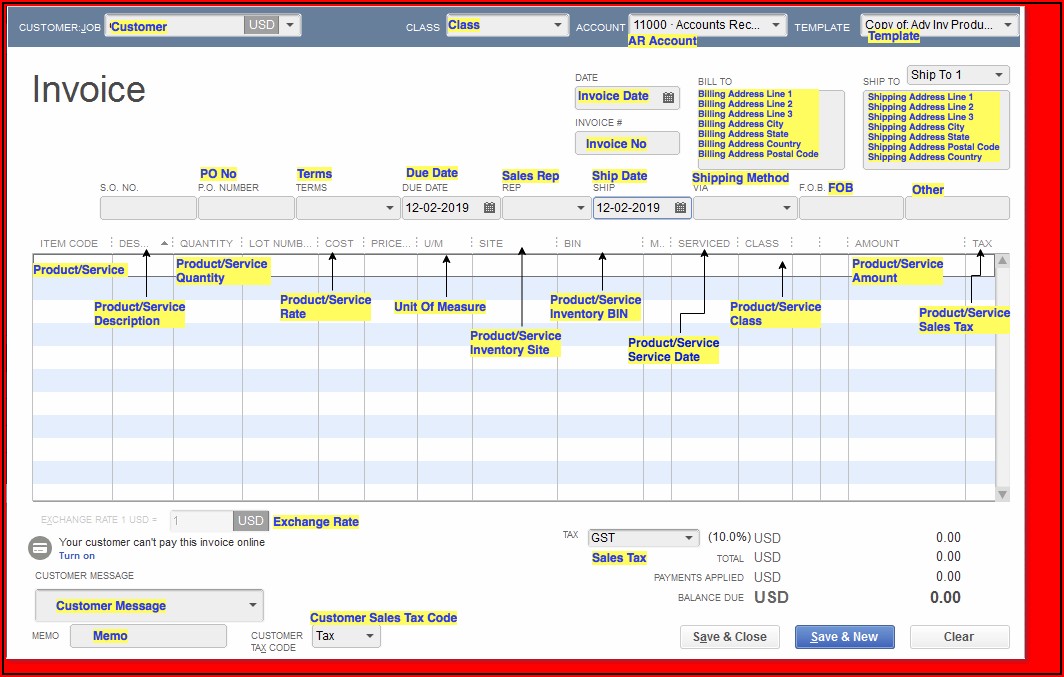Open the Invoice Date calendar picker
The width and height of the screenshot is (1064, 677).
tap(668, 97)
